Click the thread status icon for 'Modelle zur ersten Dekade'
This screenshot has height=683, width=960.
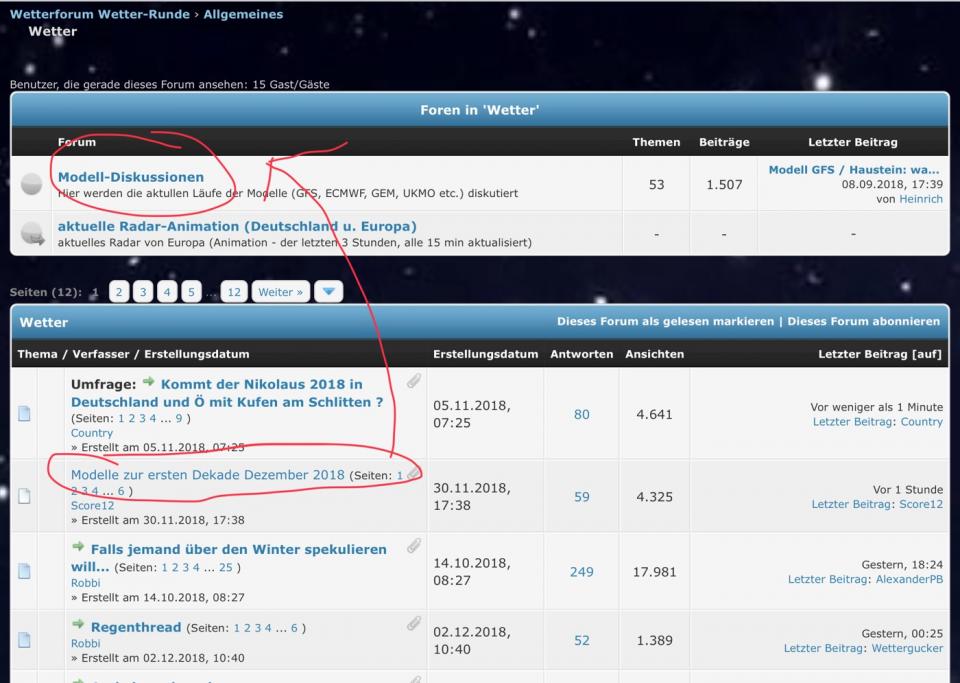click(24, 496)
